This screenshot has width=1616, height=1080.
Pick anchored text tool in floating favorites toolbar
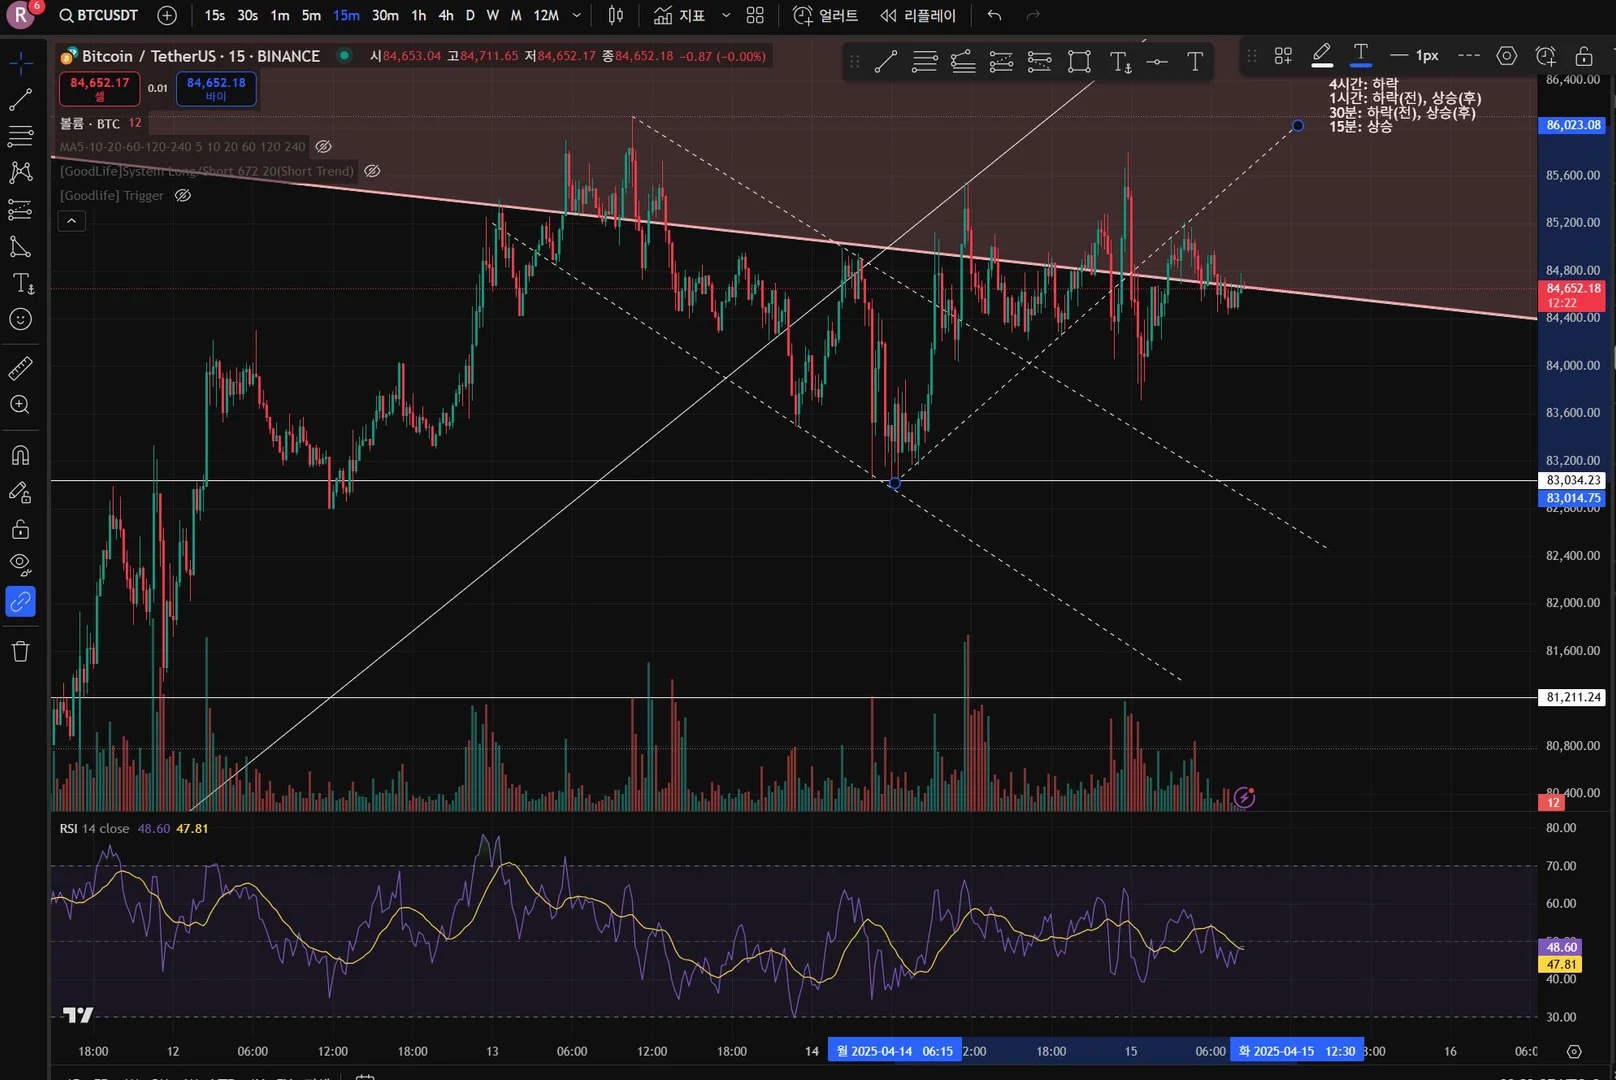coord(1120,62)
